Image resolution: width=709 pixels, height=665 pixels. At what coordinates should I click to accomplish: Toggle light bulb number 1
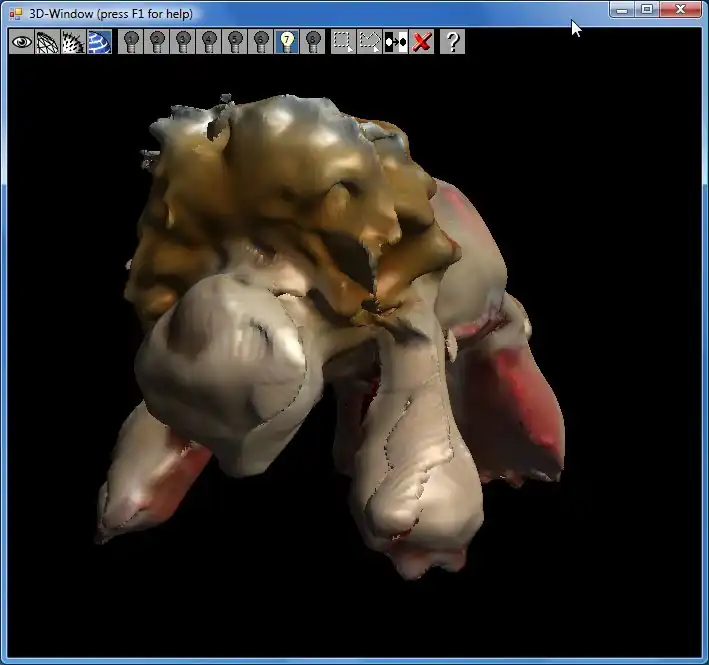pyautogui.click(x=131, y=41)
